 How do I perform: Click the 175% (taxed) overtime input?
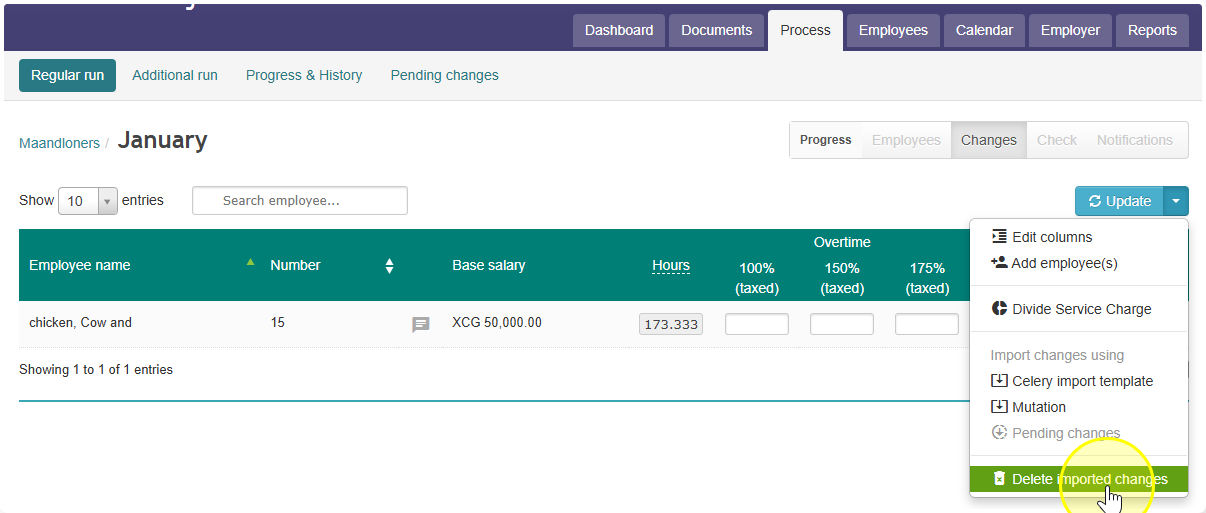point(927,324)
